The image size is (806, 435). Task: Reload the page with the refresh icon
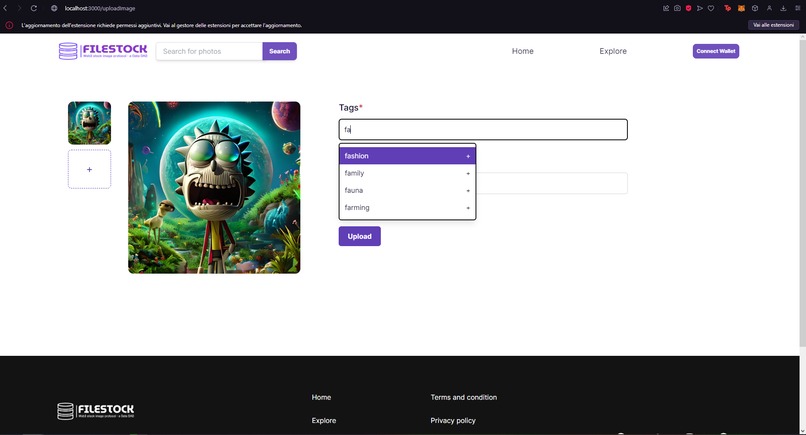(33, 8)
